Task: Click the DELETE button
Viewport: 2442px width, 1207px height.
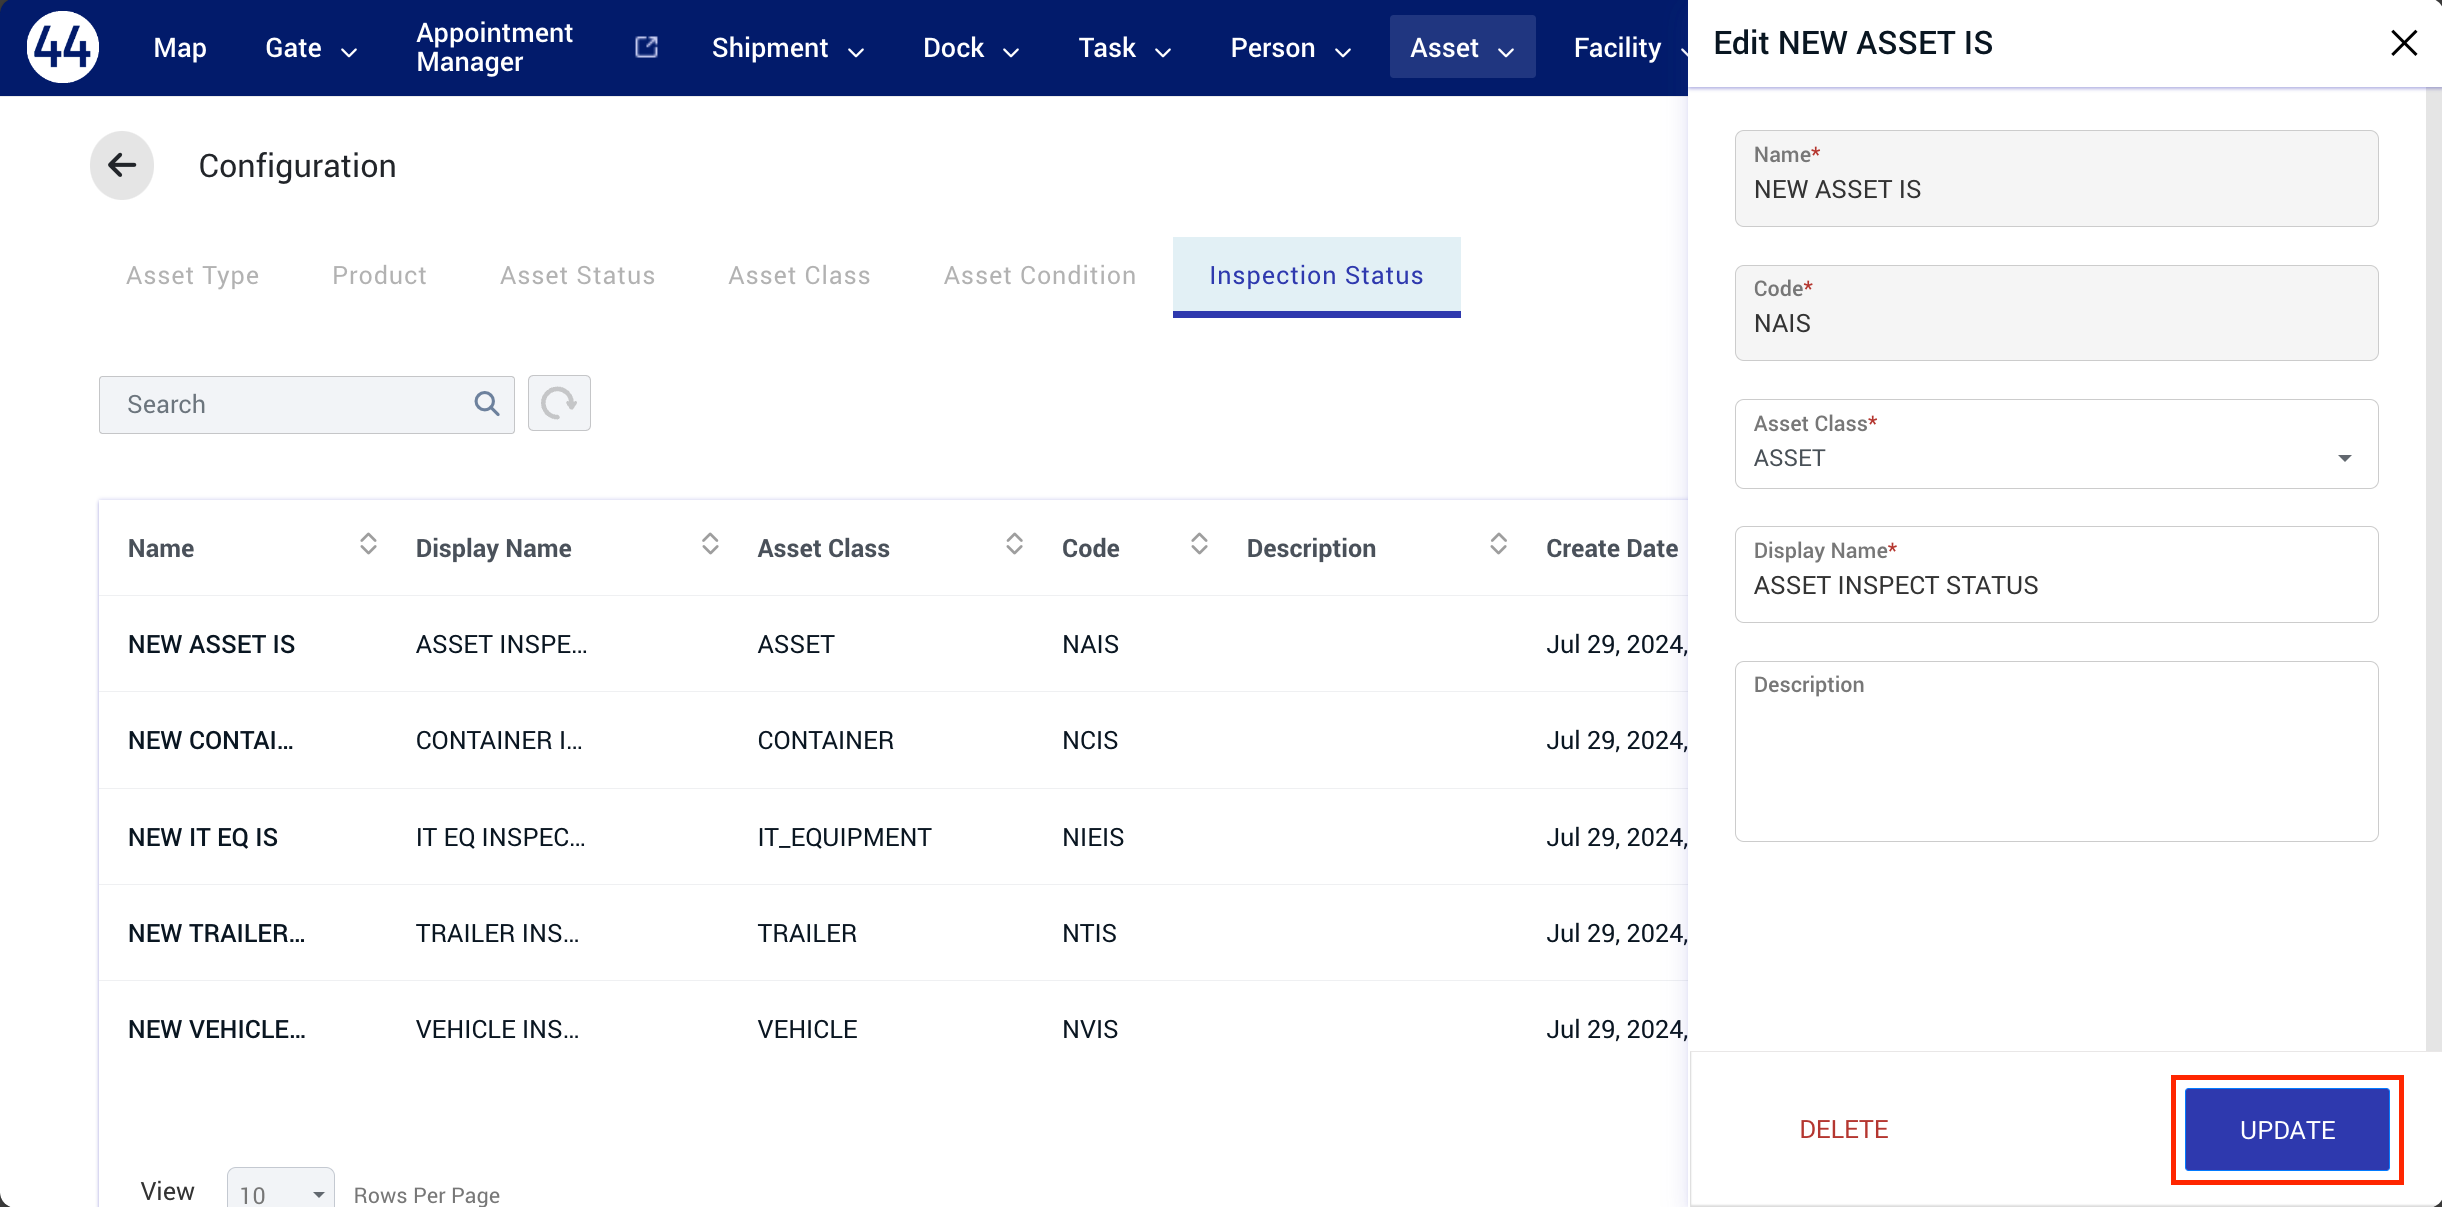Action: [1843, 1129]
